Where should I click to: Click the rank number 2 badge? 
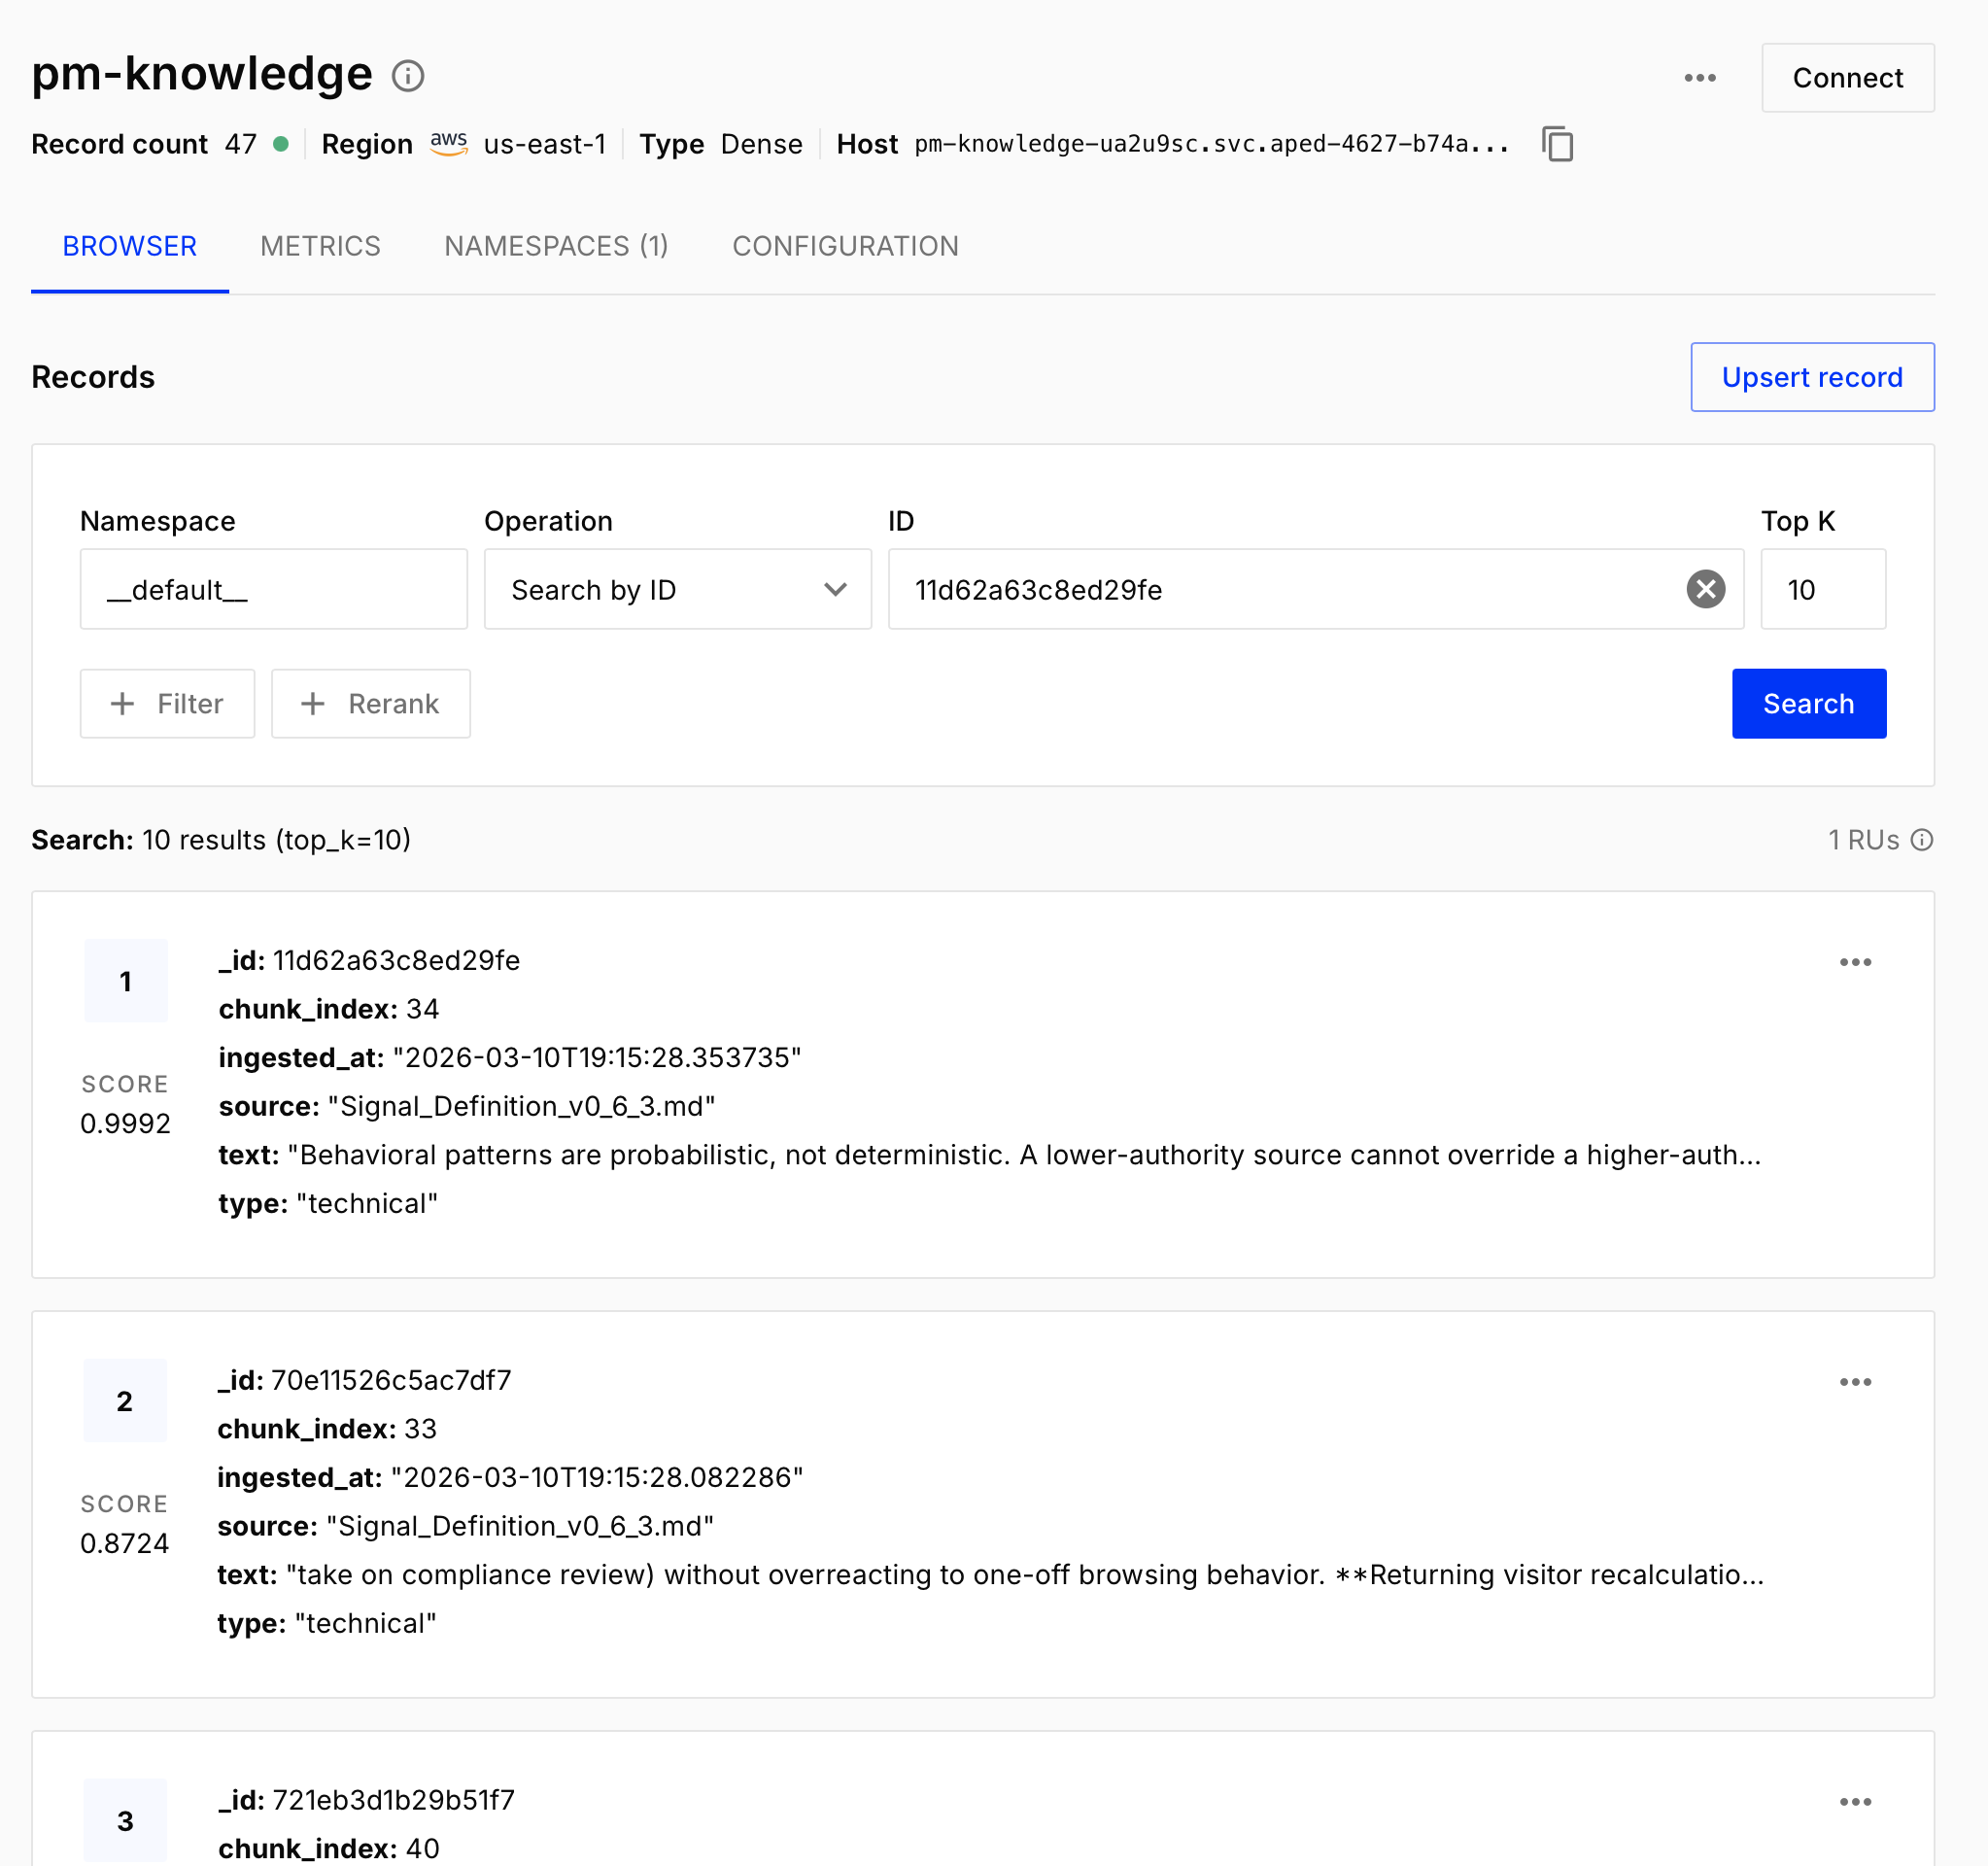click(x=125, y=1401)
